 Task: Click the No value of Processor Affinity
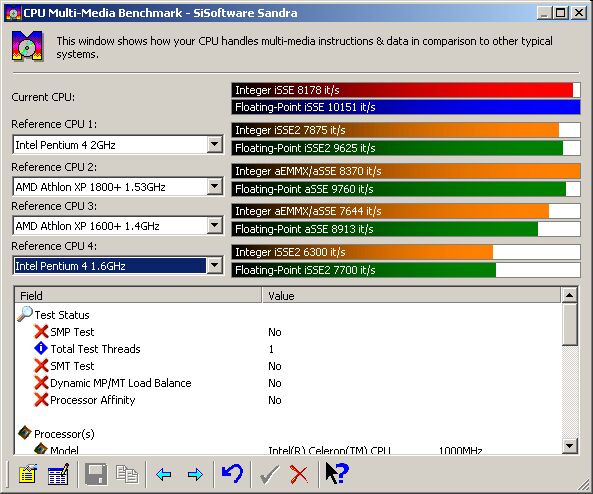point(275,400)
